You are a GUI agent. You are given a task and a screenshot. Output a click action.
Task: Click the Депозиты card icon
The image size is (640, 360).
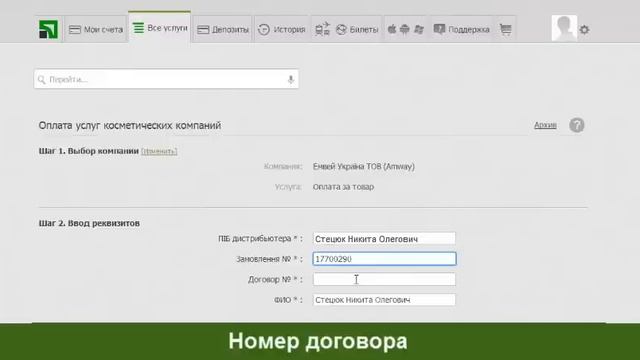pos(203,29)
